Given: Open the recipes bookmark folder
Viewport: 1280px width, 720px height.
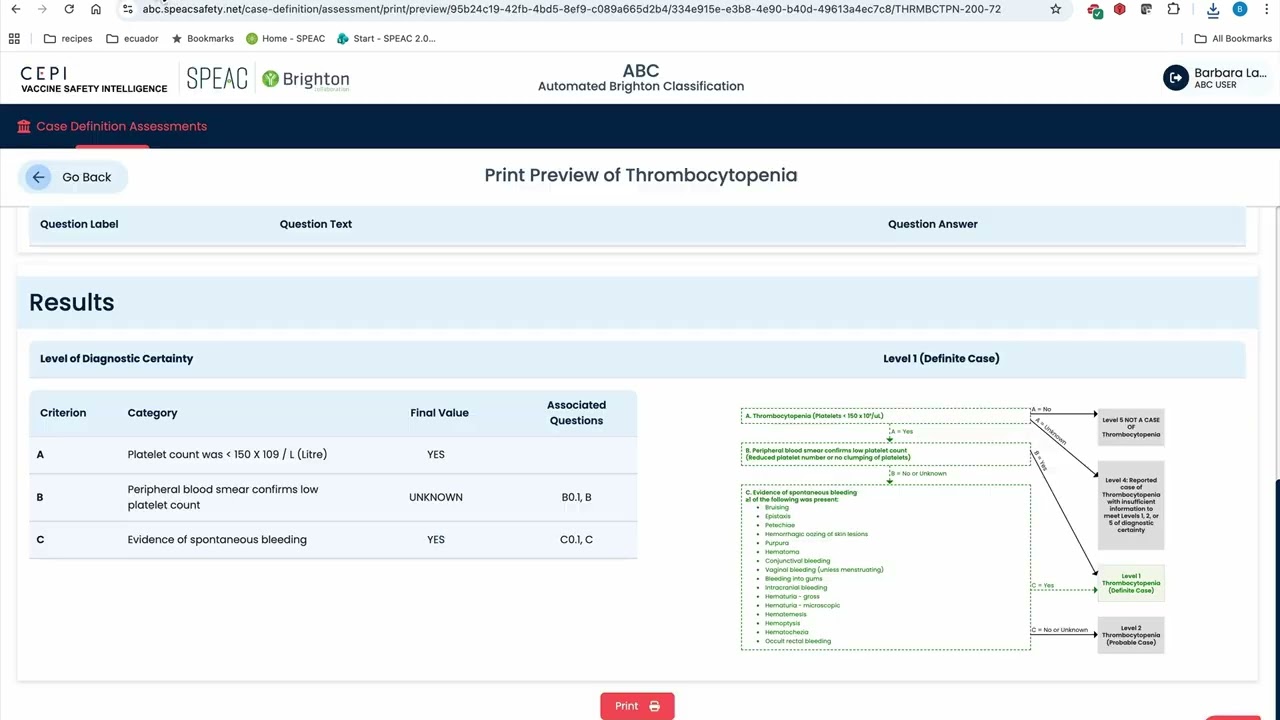Looking at the screenshot, I should click(x=68, y=39).
